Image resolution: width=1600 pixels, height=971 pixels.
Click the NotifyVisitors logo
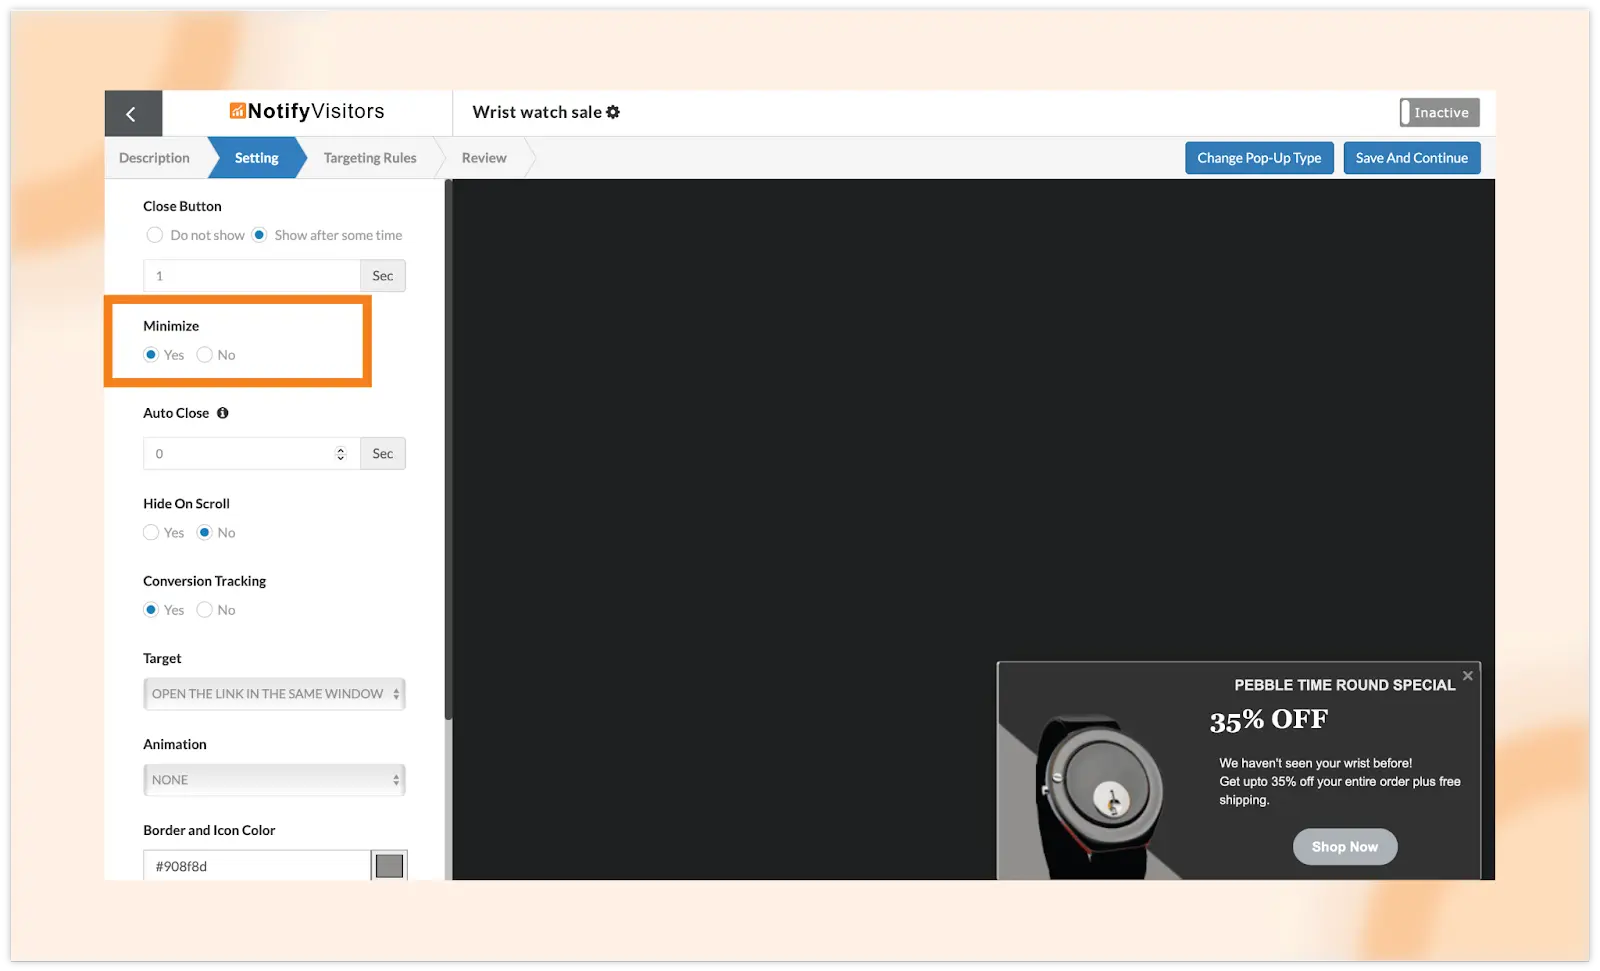(307, 112)
